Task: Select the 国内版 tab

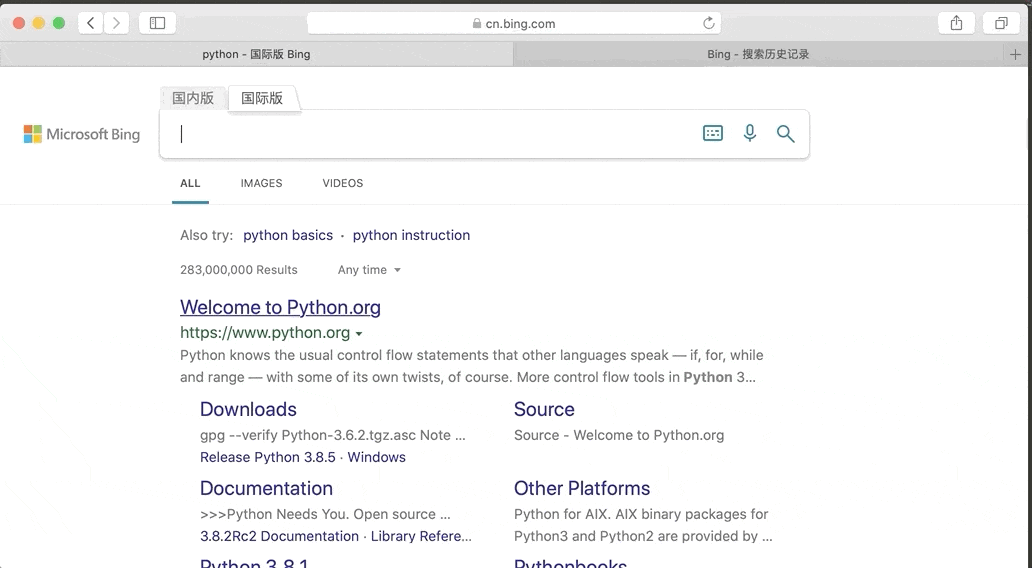Action: pos(193,98)
